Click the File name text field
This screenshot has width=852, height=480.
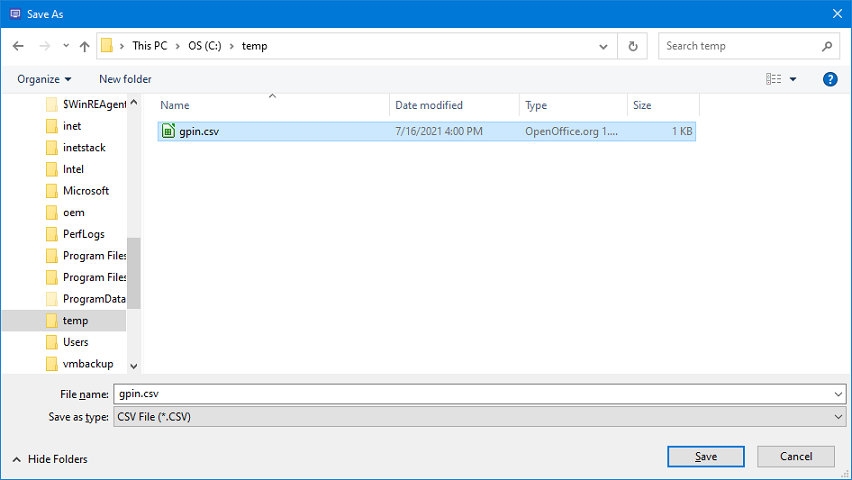pos(470,395)
